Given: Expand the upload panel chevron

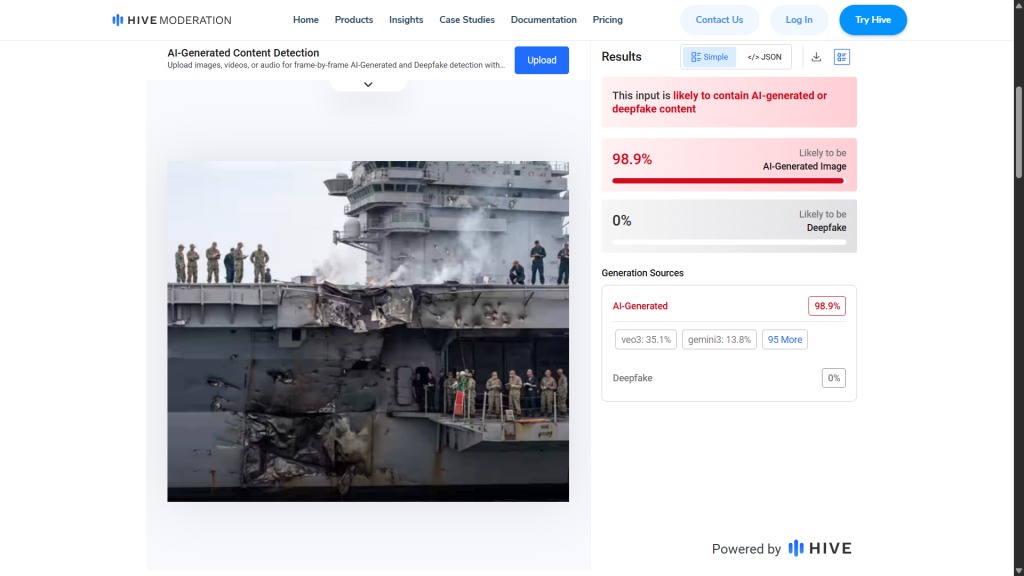Looking at the screenshot, I should click(x=368, y=85).
